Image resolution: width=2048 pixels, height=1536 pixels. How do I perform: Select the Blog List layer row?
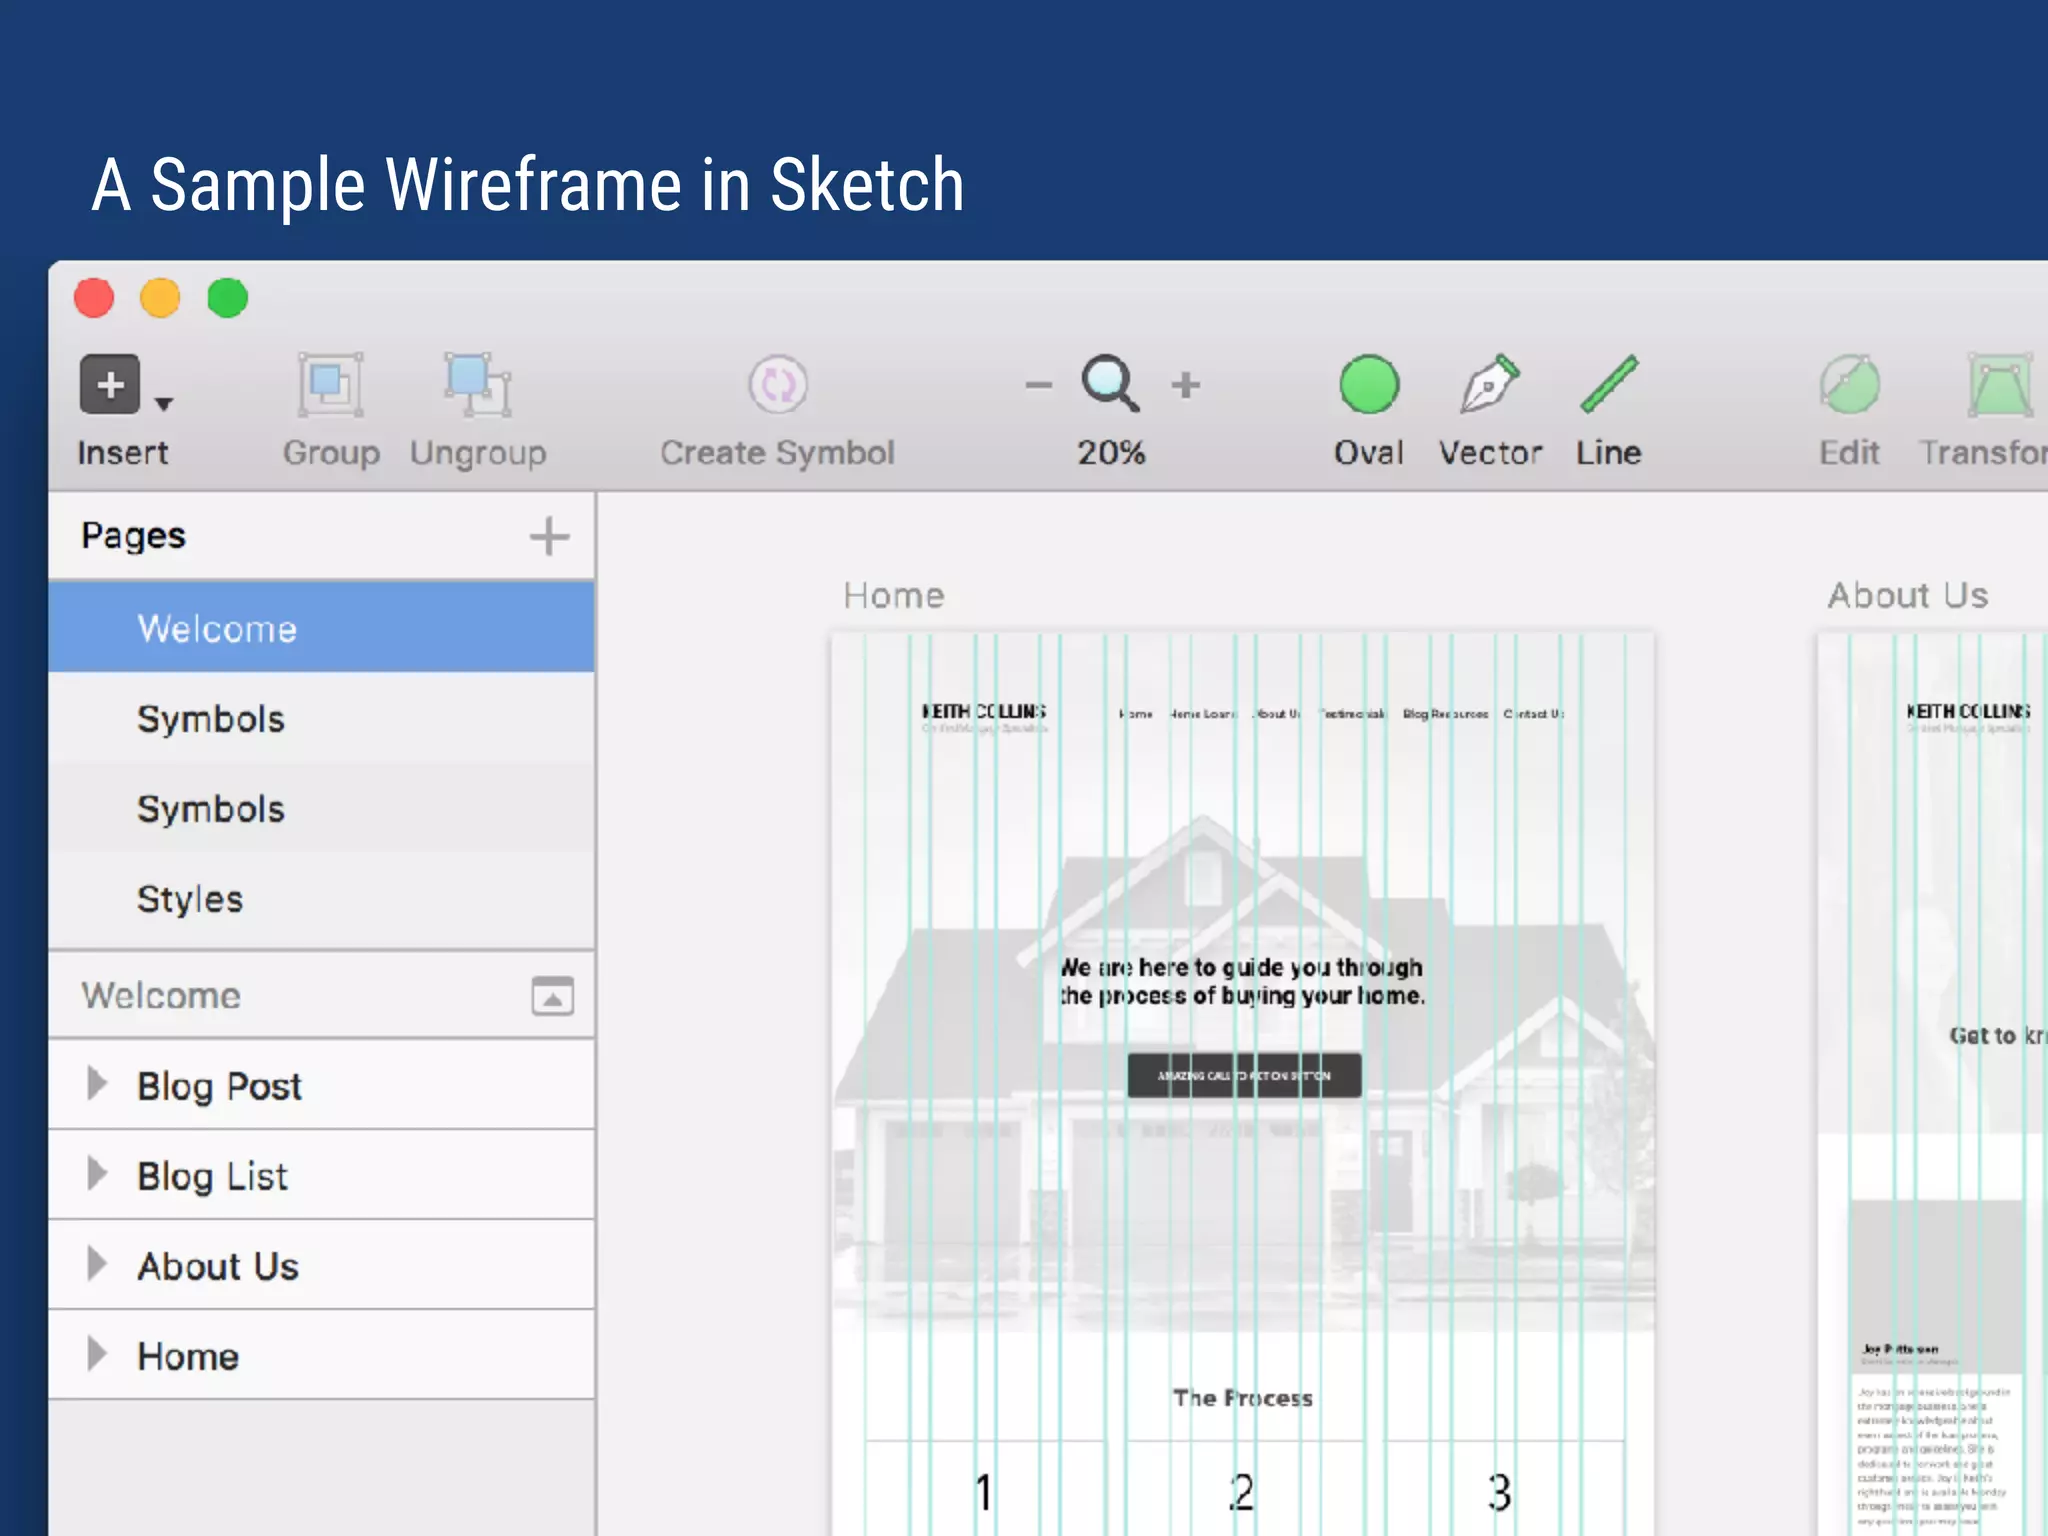coord(321,1175)
